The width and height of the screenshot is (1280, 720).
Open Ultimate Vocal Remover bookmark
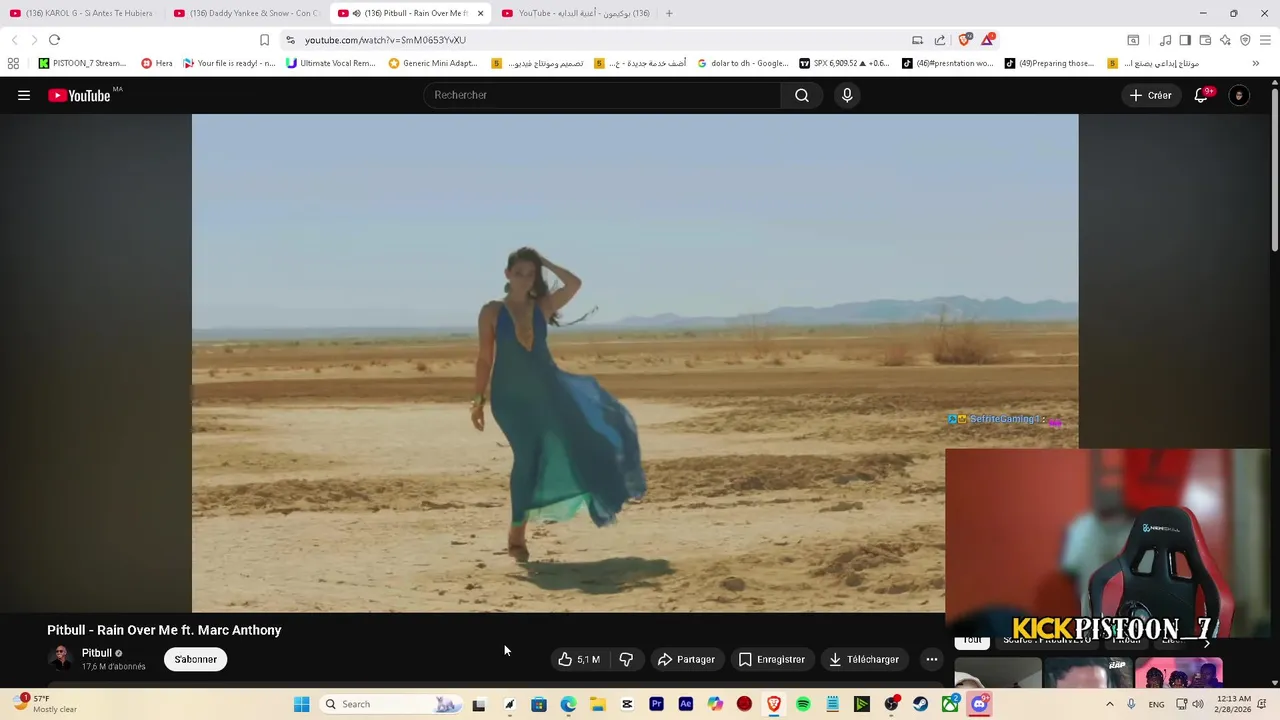331,63
